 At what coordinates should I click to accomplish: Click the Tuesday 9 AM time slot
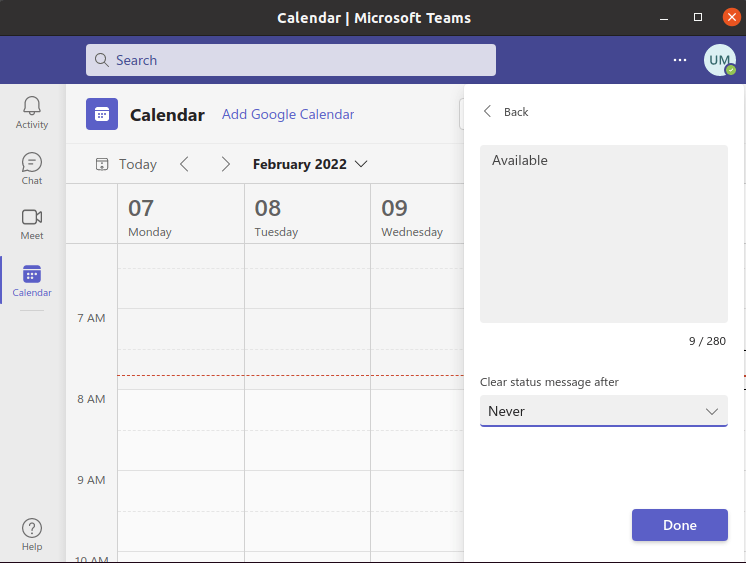pos(307,491)
